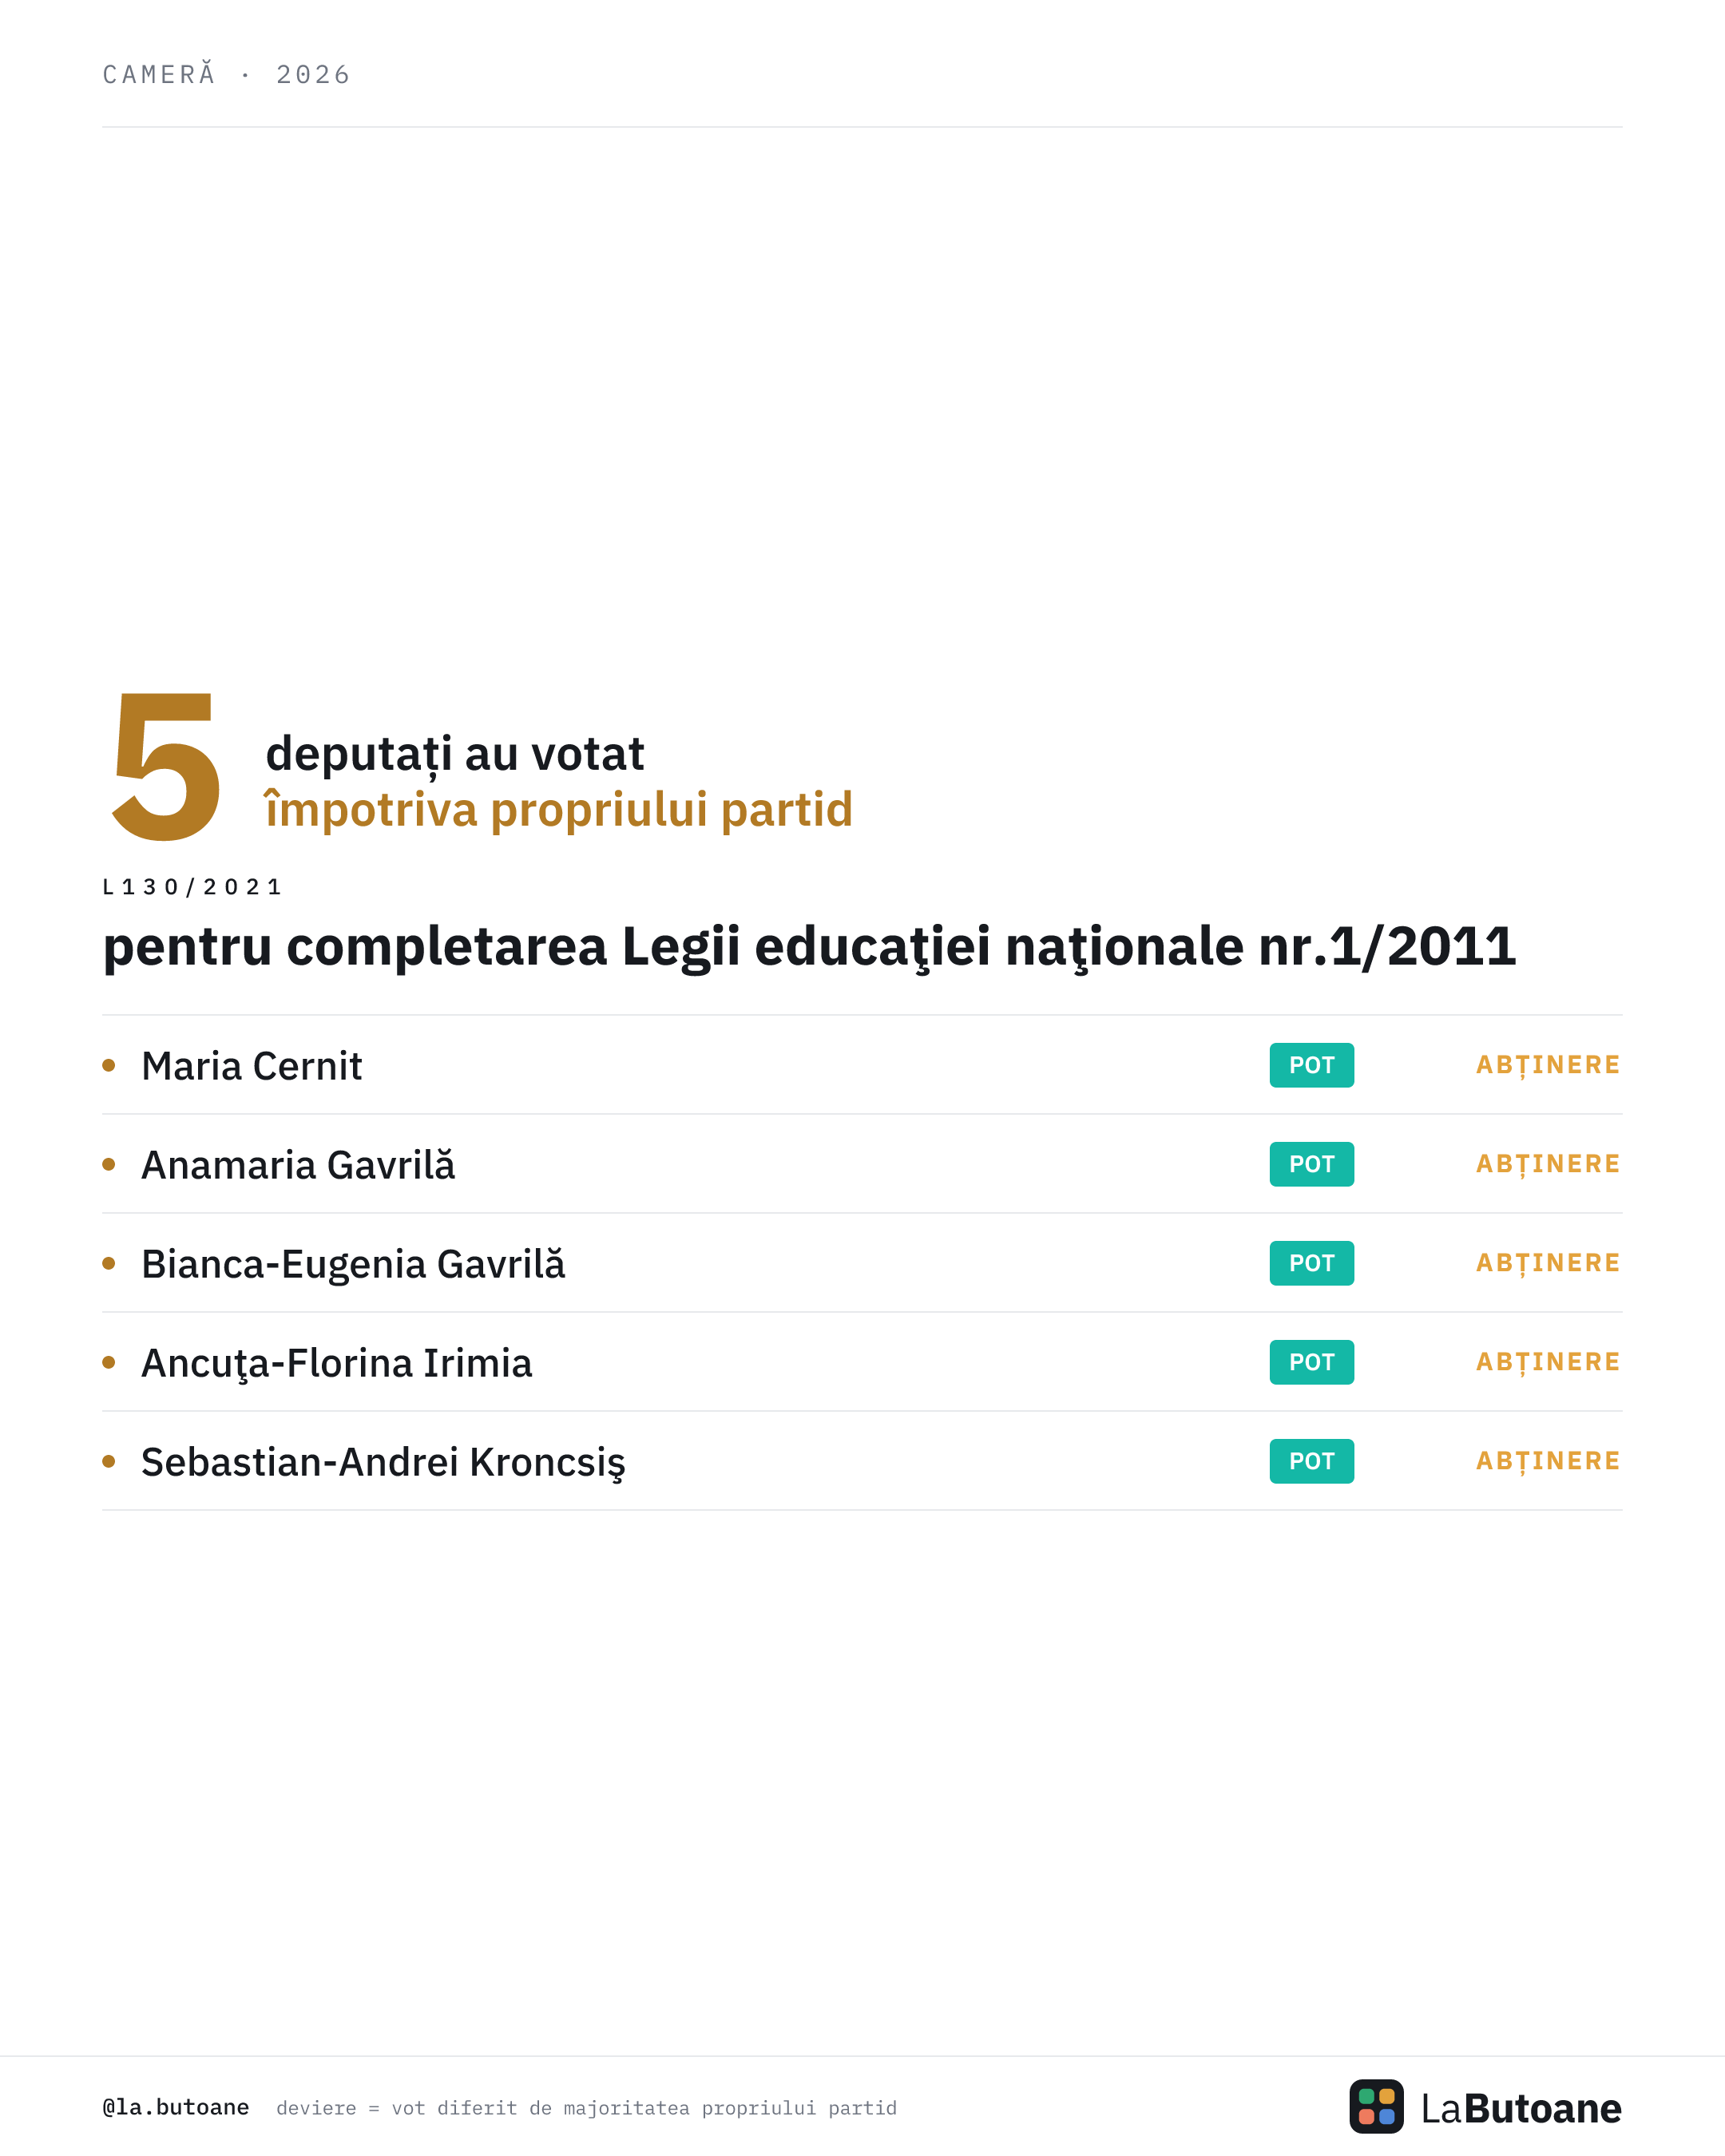Screen dimensions: 1725x2156
Task: Click the CAMERĂ · 2026 header label
Action: coord(227,74)
